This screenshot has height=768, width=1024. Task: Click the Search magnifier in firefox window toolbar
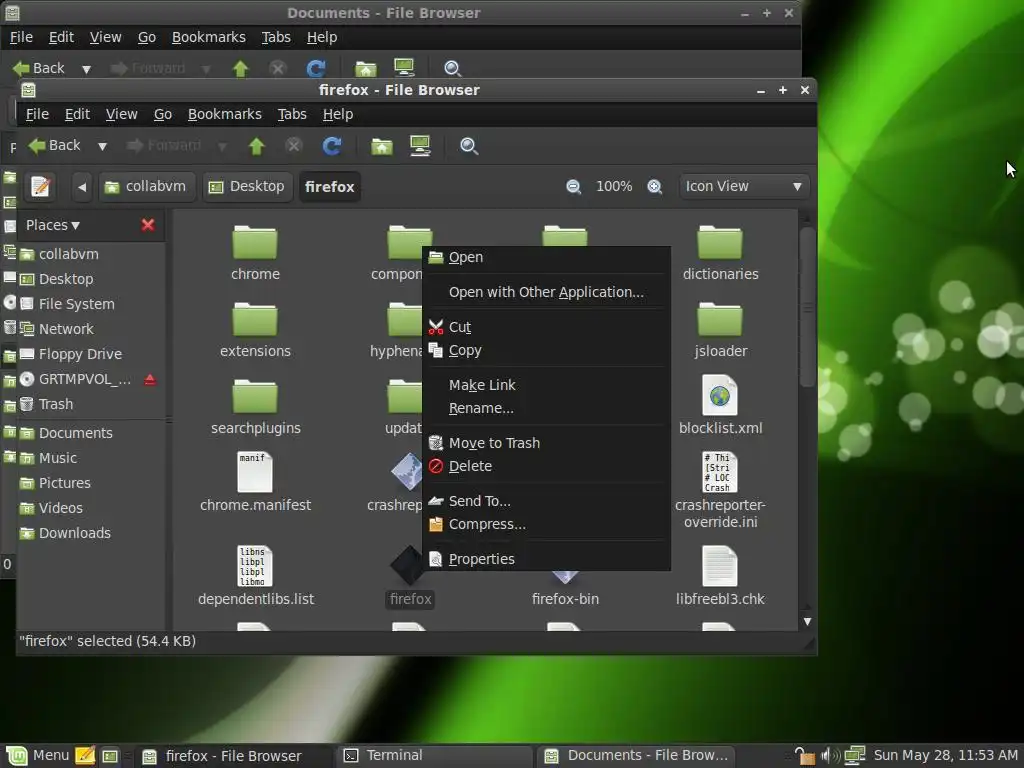click(x=469, y=146)
